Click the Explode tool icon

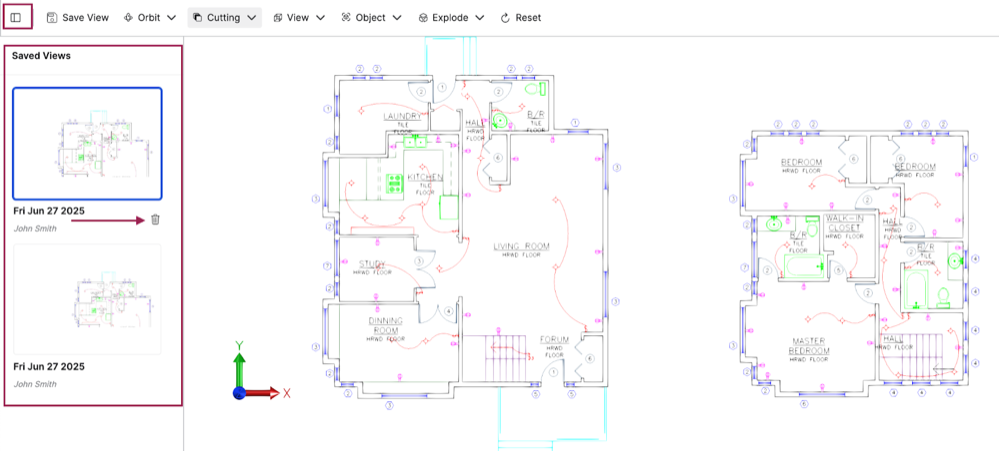tap(423, 18)
